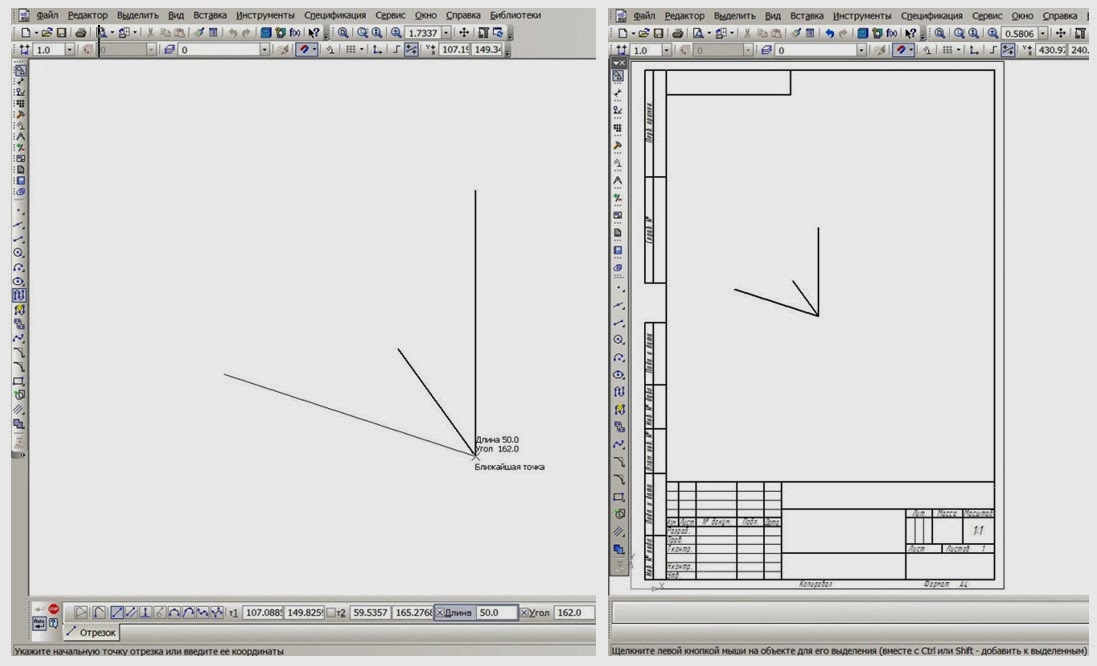Click Pan view icon in right window
The height and width of the screenshot is (666, 1097).
tap(1061, 33)
